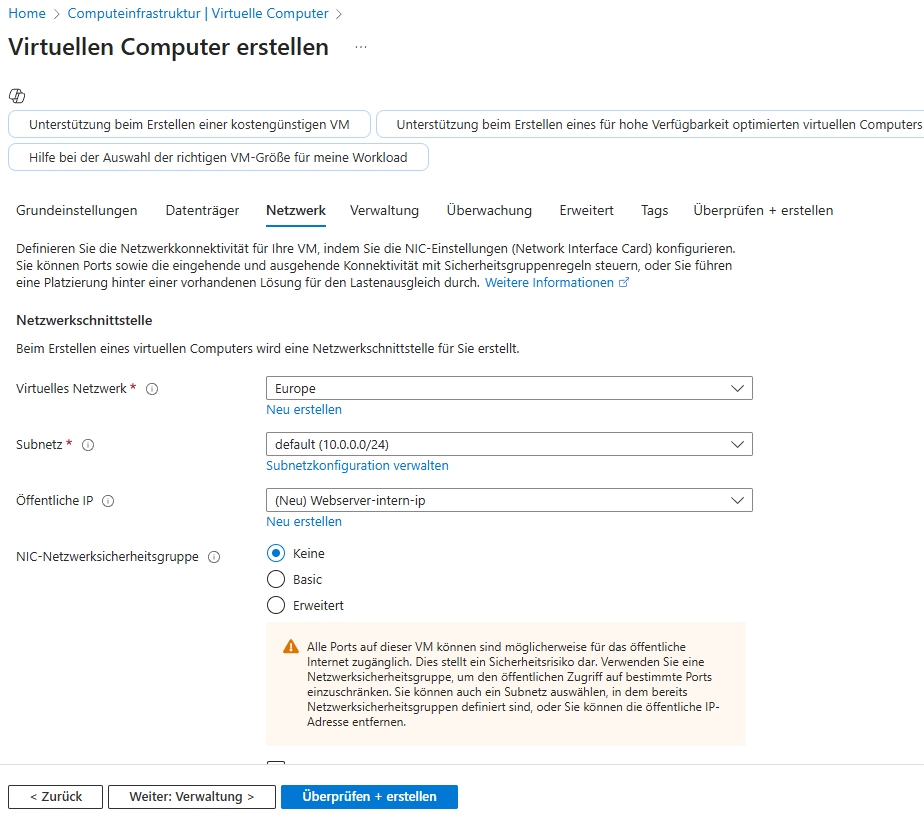Click the Home breadcrumb link

tap(27, 13)
